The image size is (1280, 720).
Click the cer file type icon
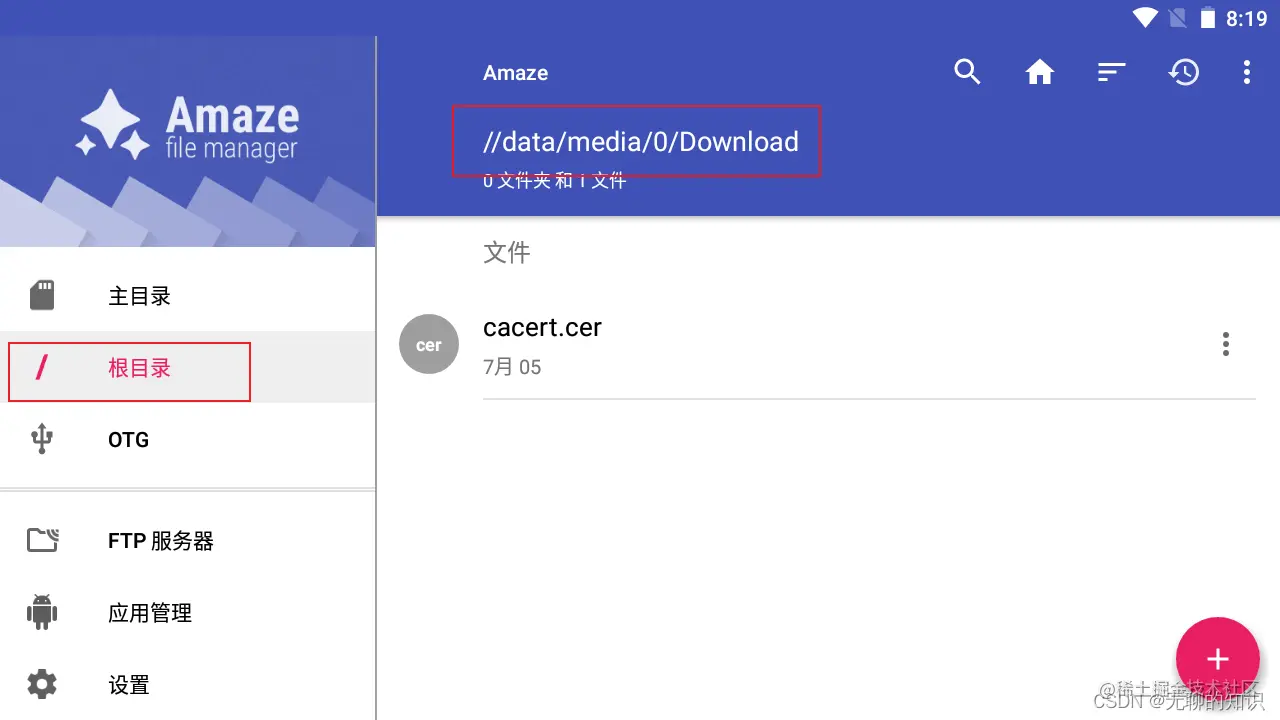click(429, 345)
